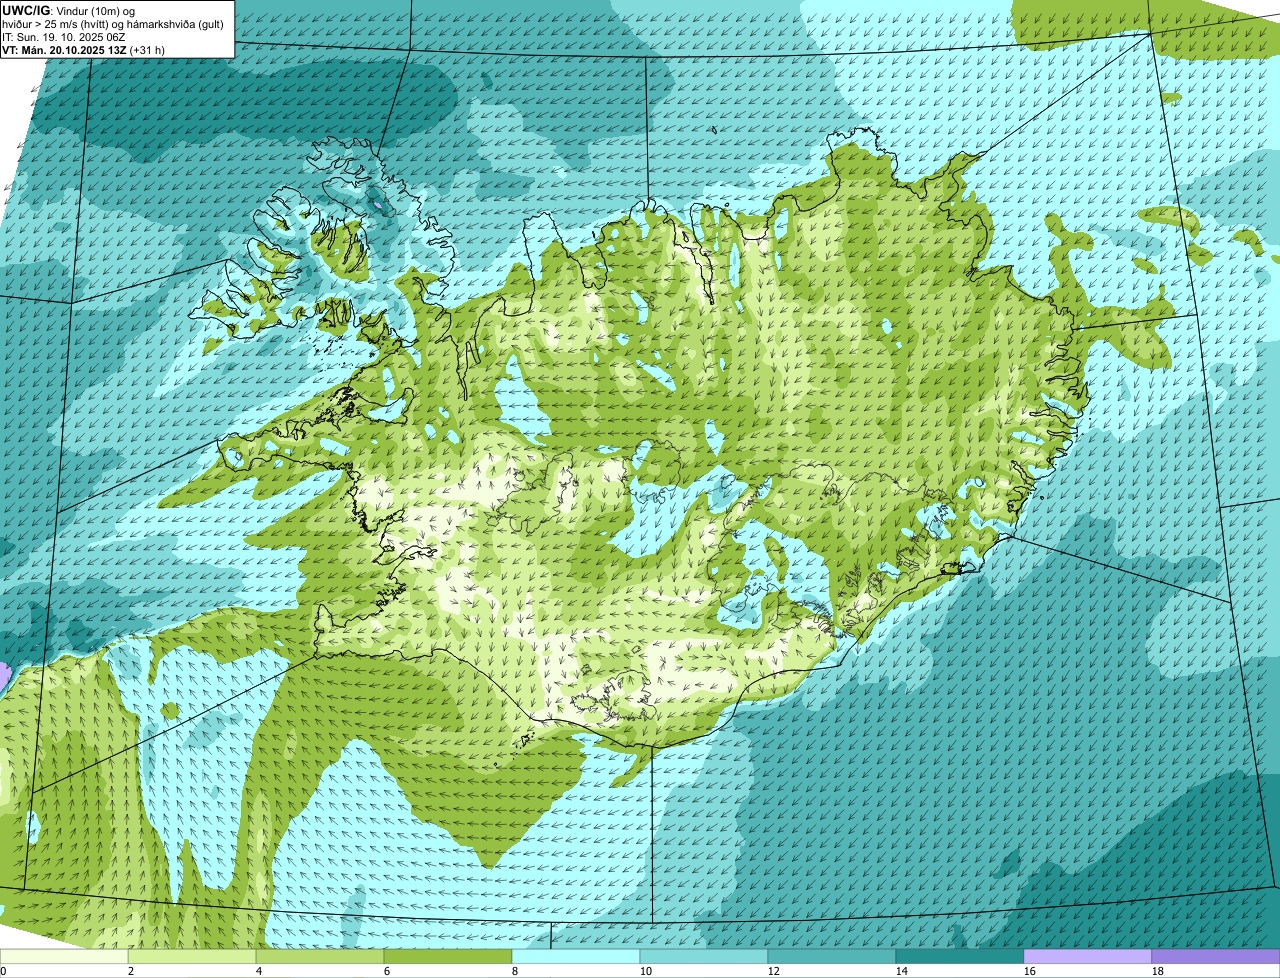
Task: Click the 'IT: Sun. 19. 10. 2025 06Z' line
Action: (64, 37)
